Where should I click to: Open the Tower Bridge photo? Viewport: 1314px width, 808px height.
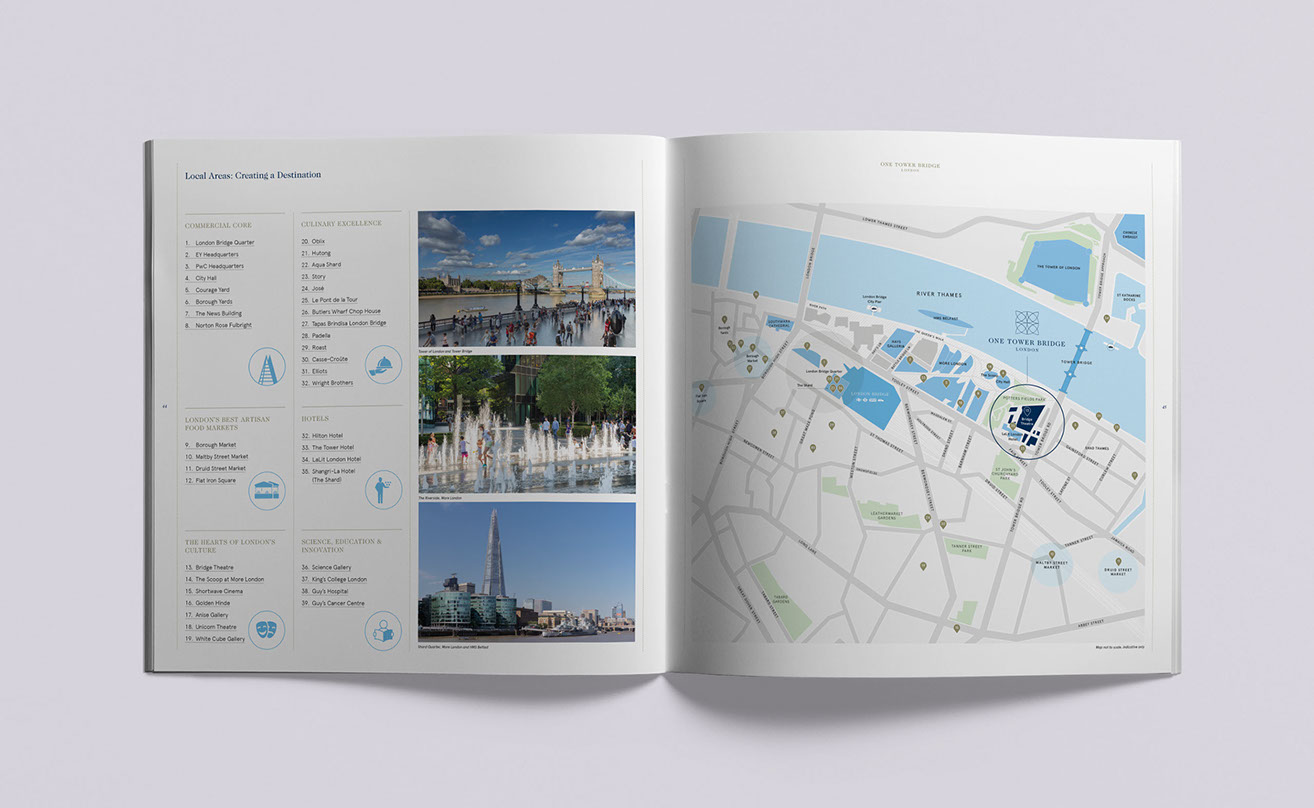click(x=526, y=278)
